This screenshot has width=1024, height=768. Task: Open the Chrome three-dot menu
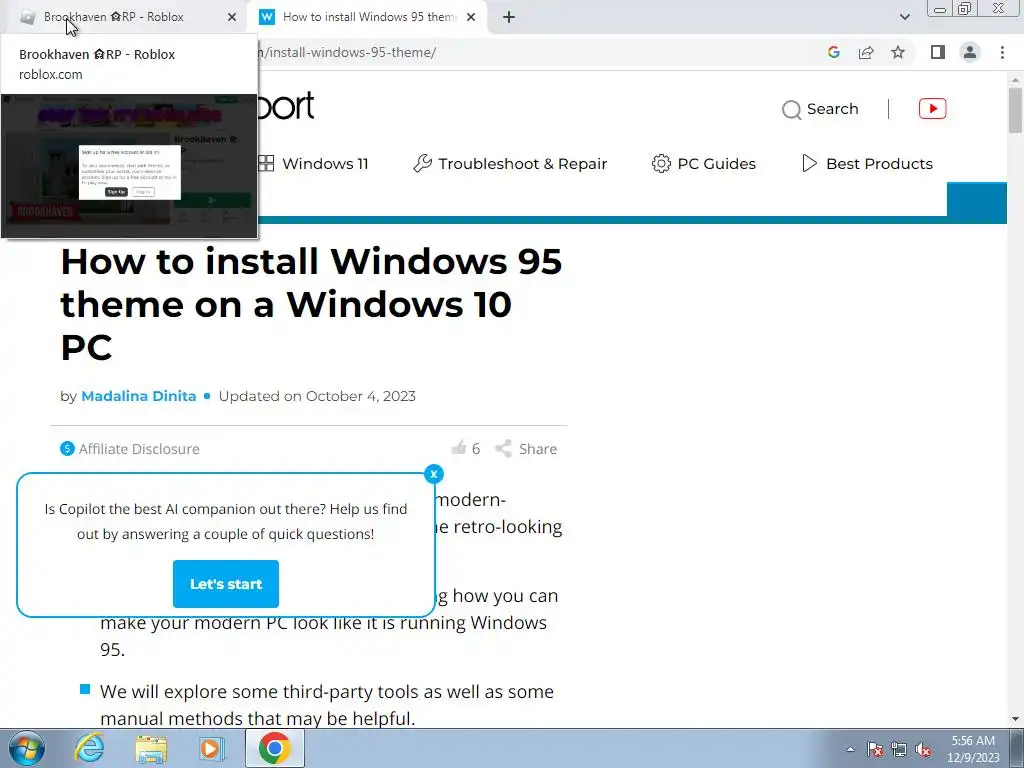click(x=1002, y=52)
